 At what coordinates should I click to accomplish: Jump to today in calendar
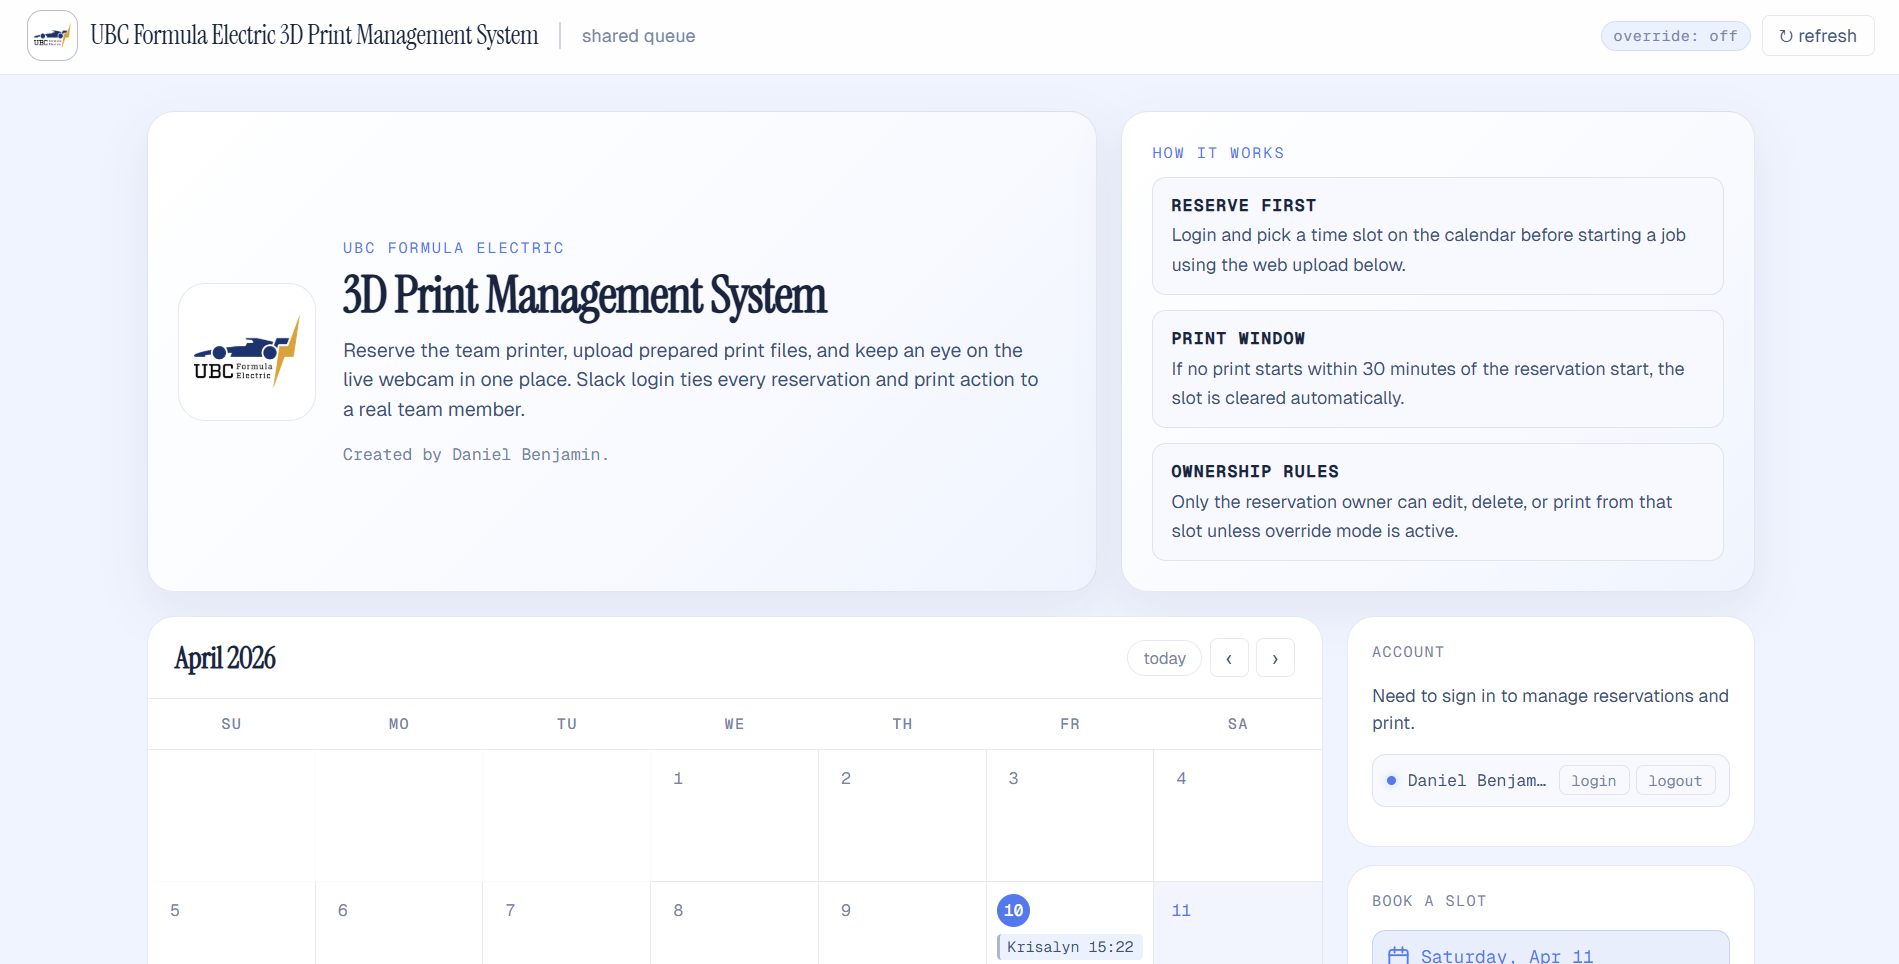coord(1164,658)
